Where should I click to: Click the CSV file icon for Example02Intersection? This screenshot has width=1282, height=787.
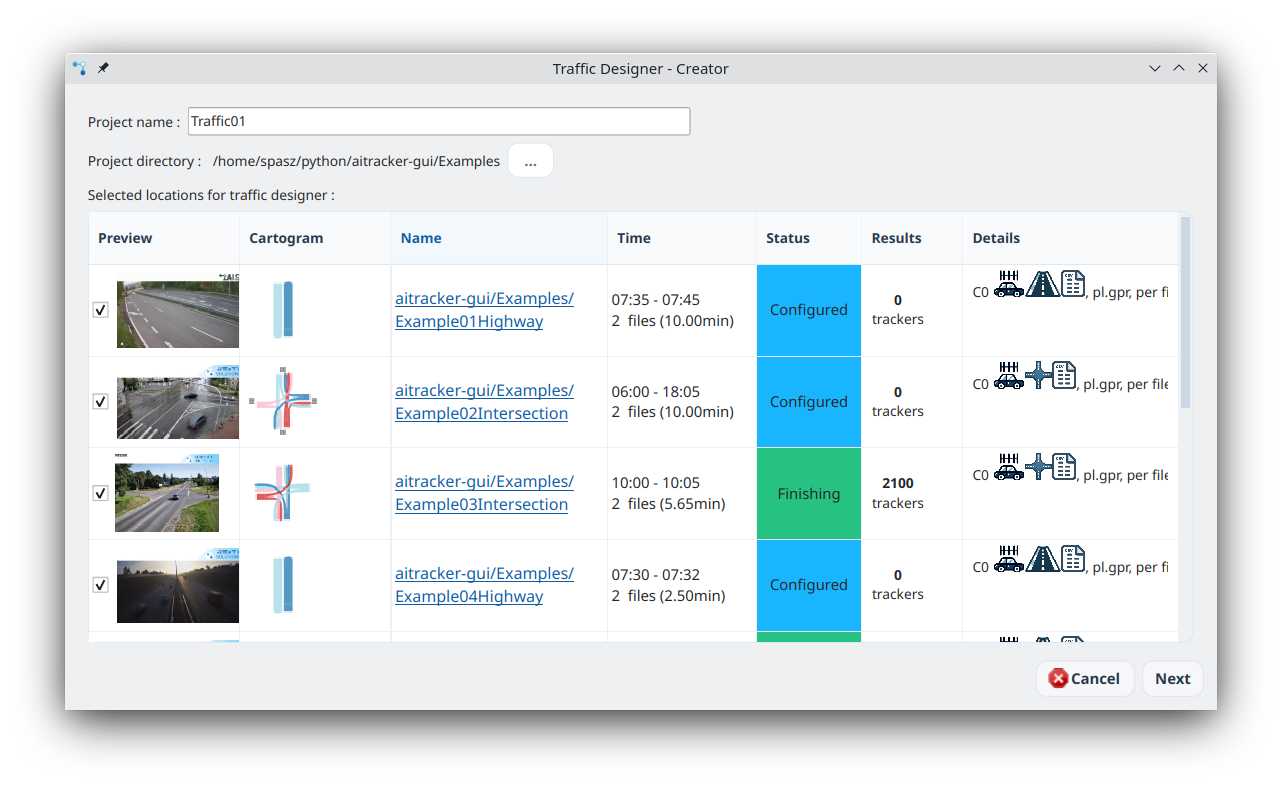1064,375
